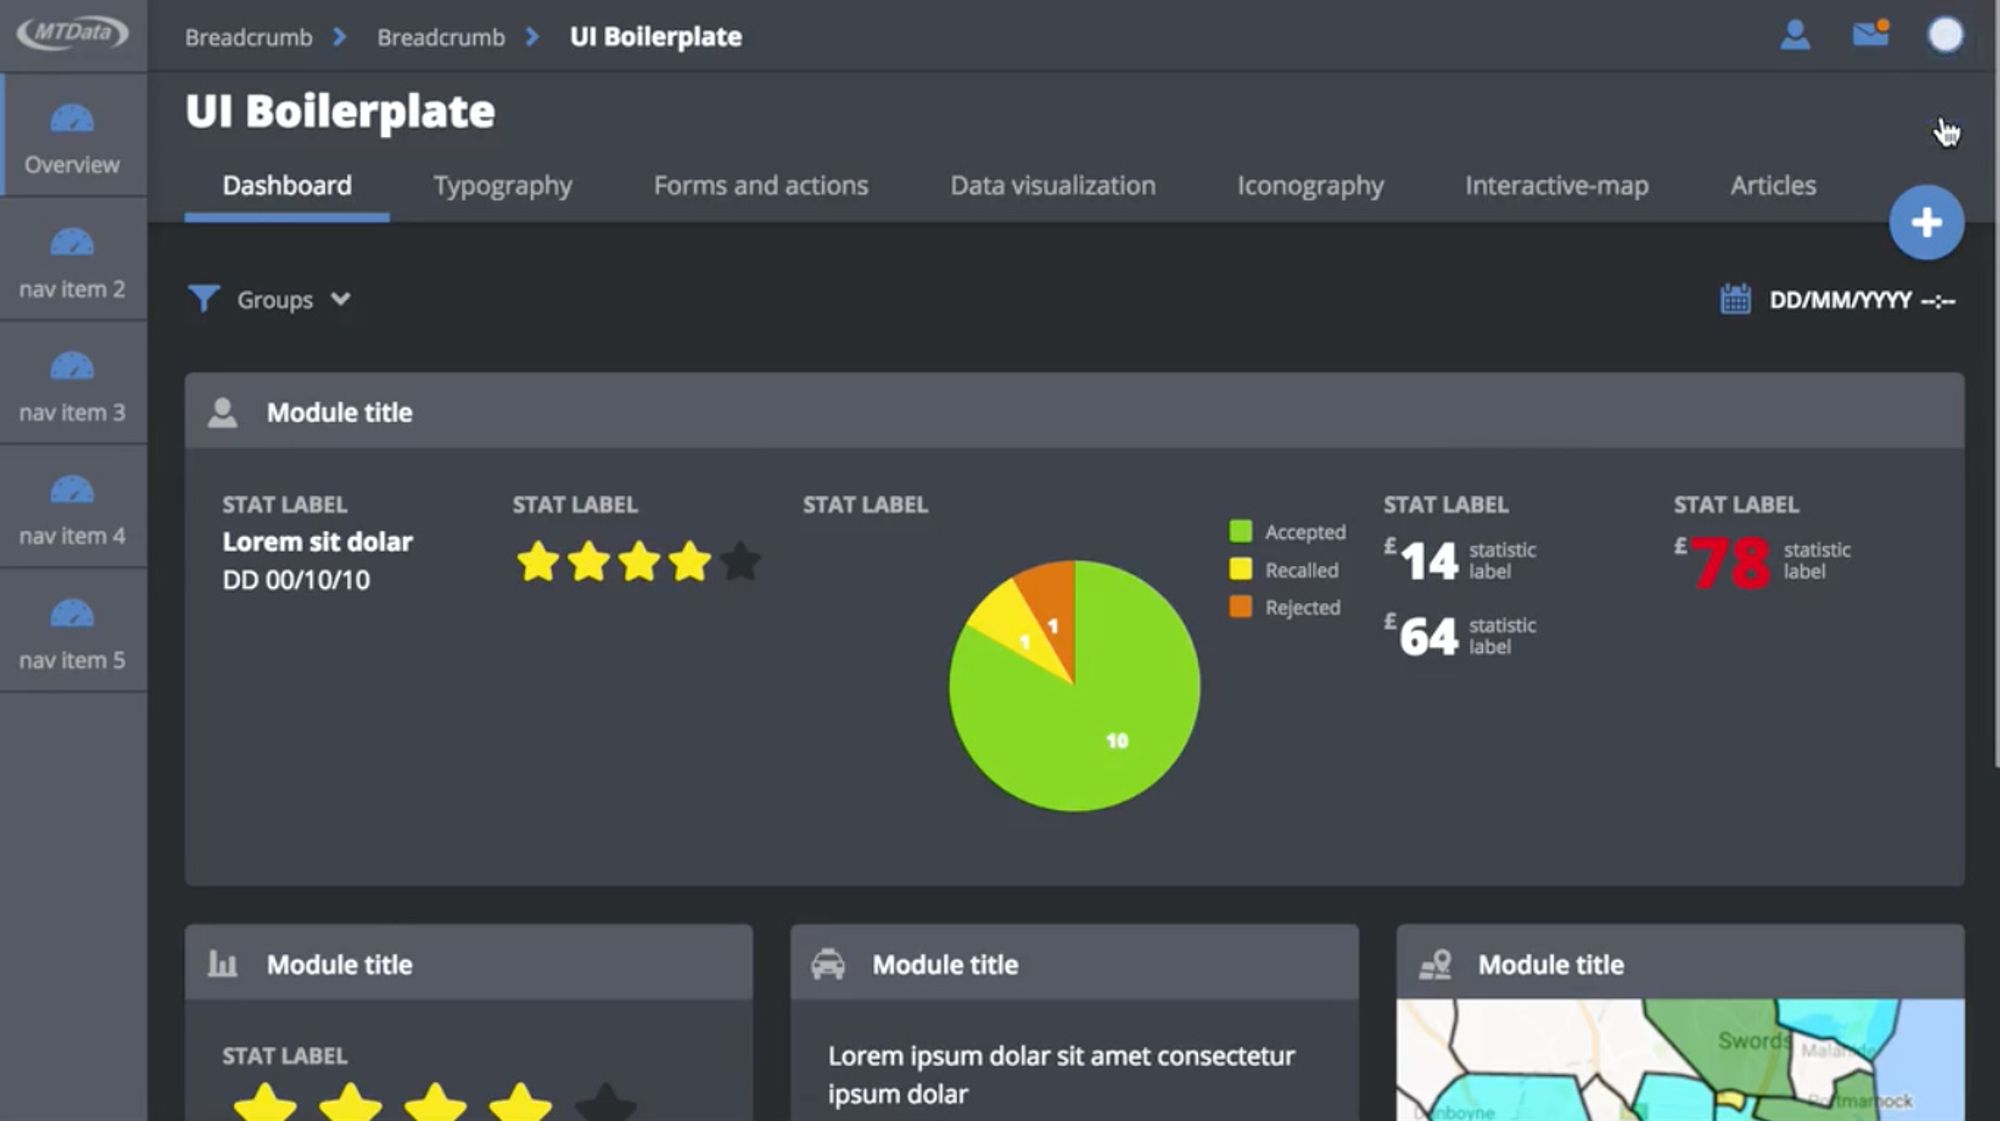Click the red £78 statistic value

pyautogui.click(x=1722, y=562)
